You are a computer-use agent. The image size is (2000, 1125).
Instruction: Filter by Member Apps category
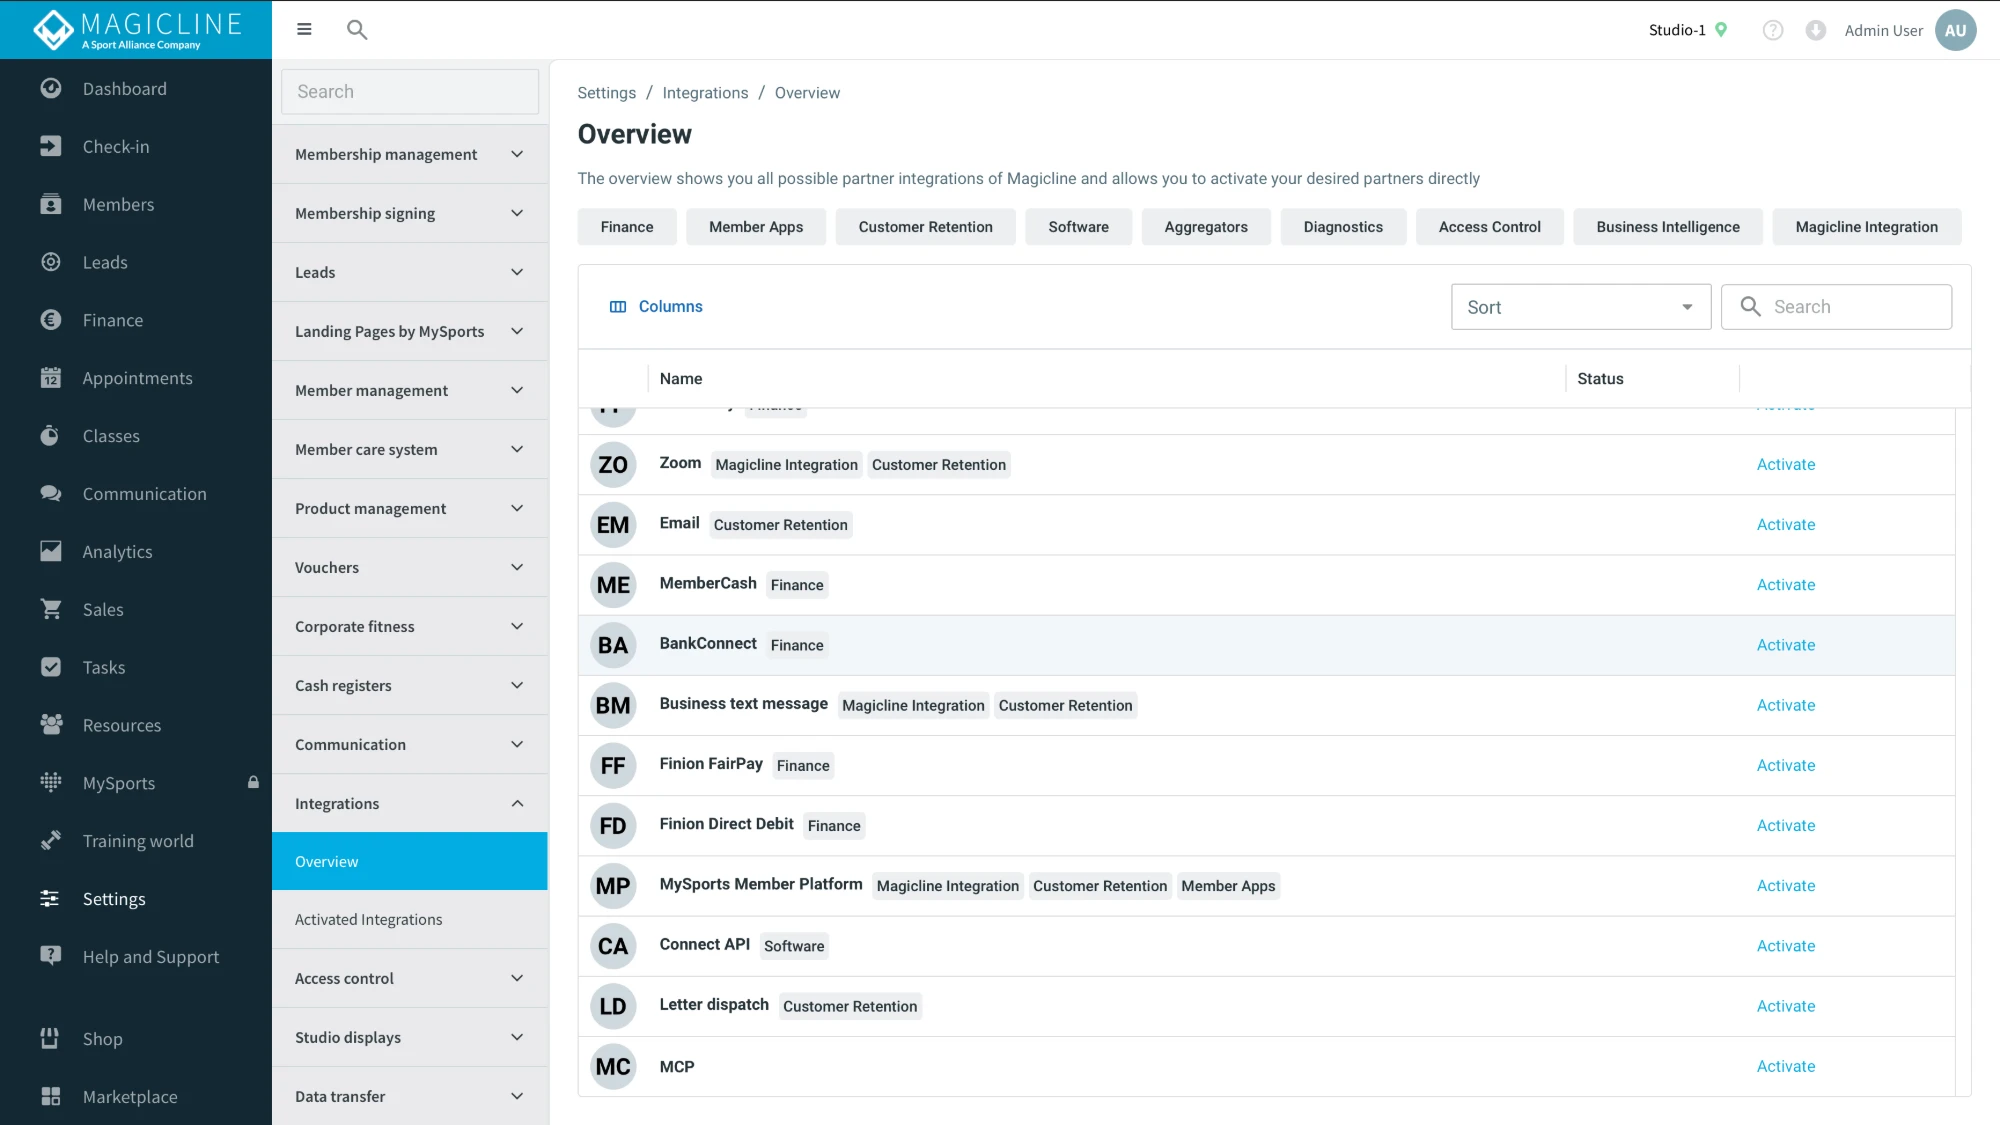pyautogui.click(x=756, y=227)
